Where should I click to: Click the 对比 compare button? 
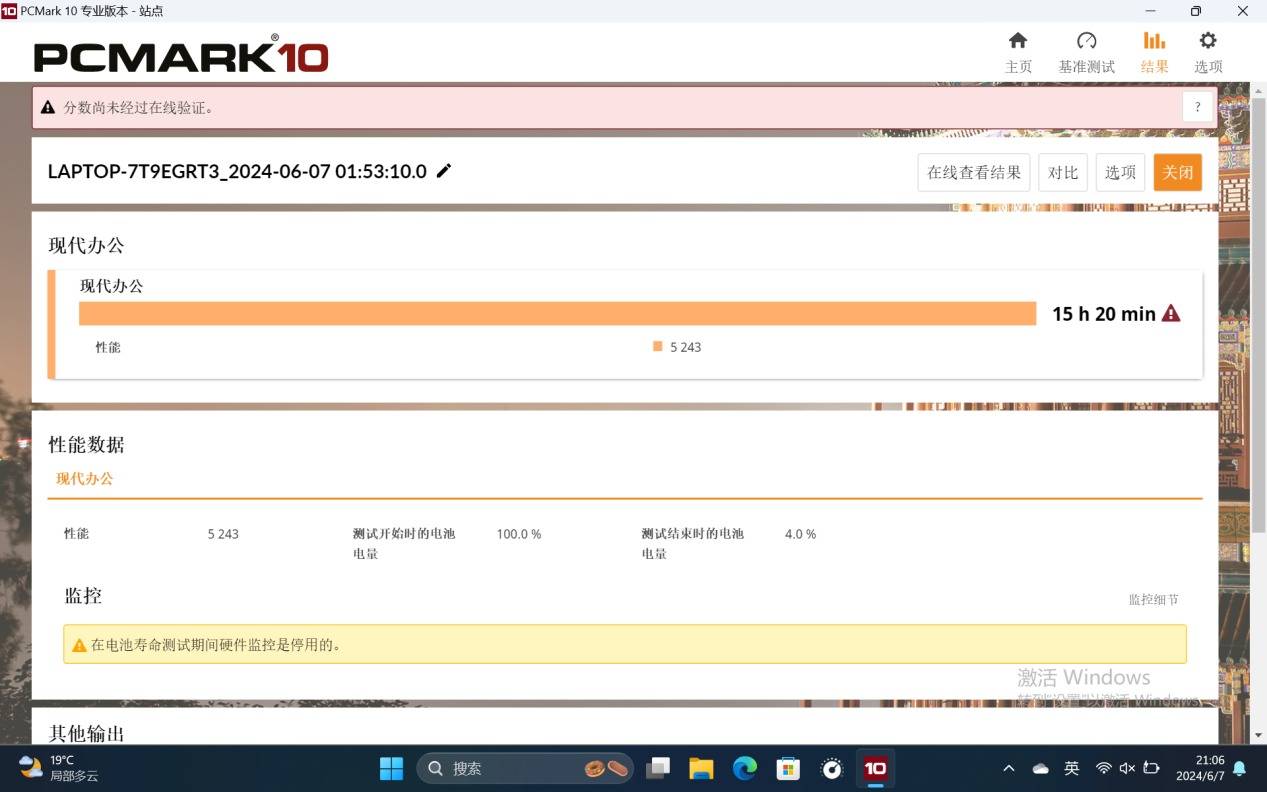pos(1063,172)
